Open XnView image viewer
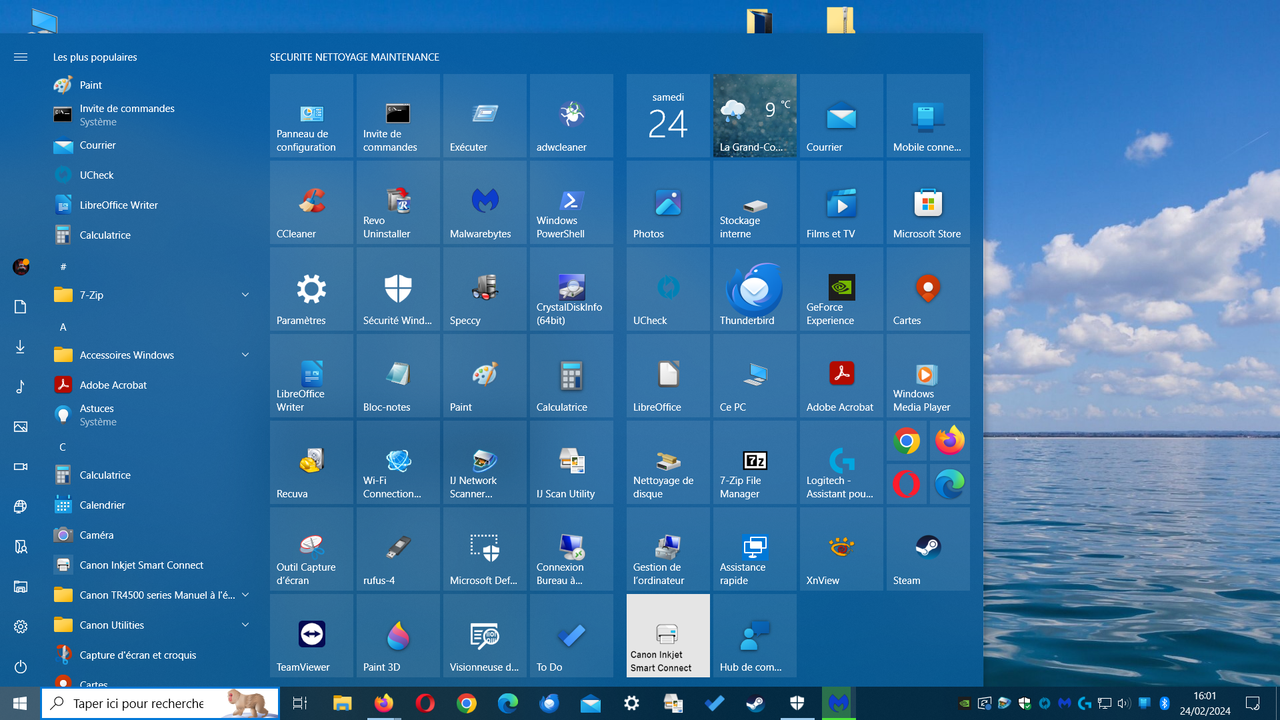Image resolution: width=1280 pixels, height=720 pixels. coord(840,549)
